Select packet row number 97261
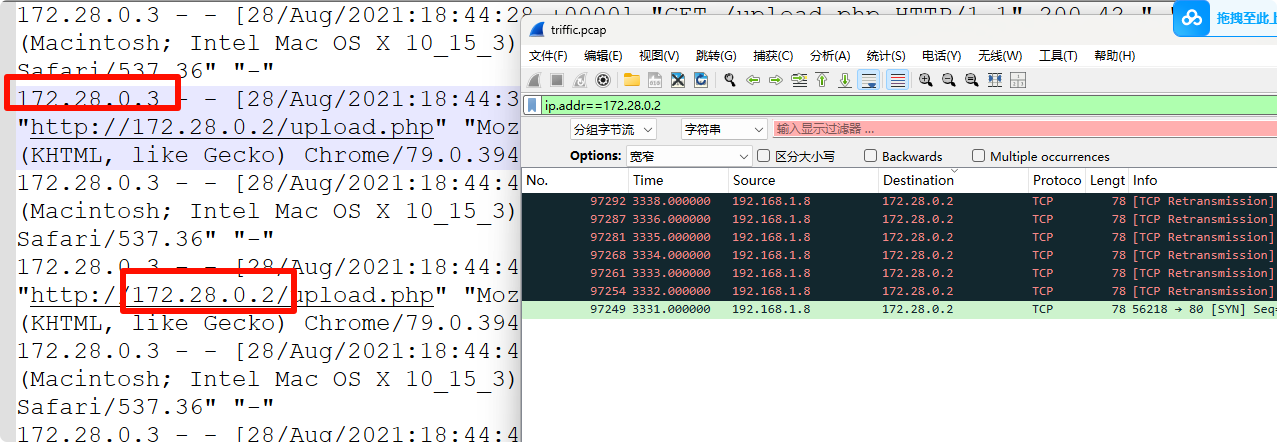The height and width of the screenshot is (442, 1277). coord(899,273)
